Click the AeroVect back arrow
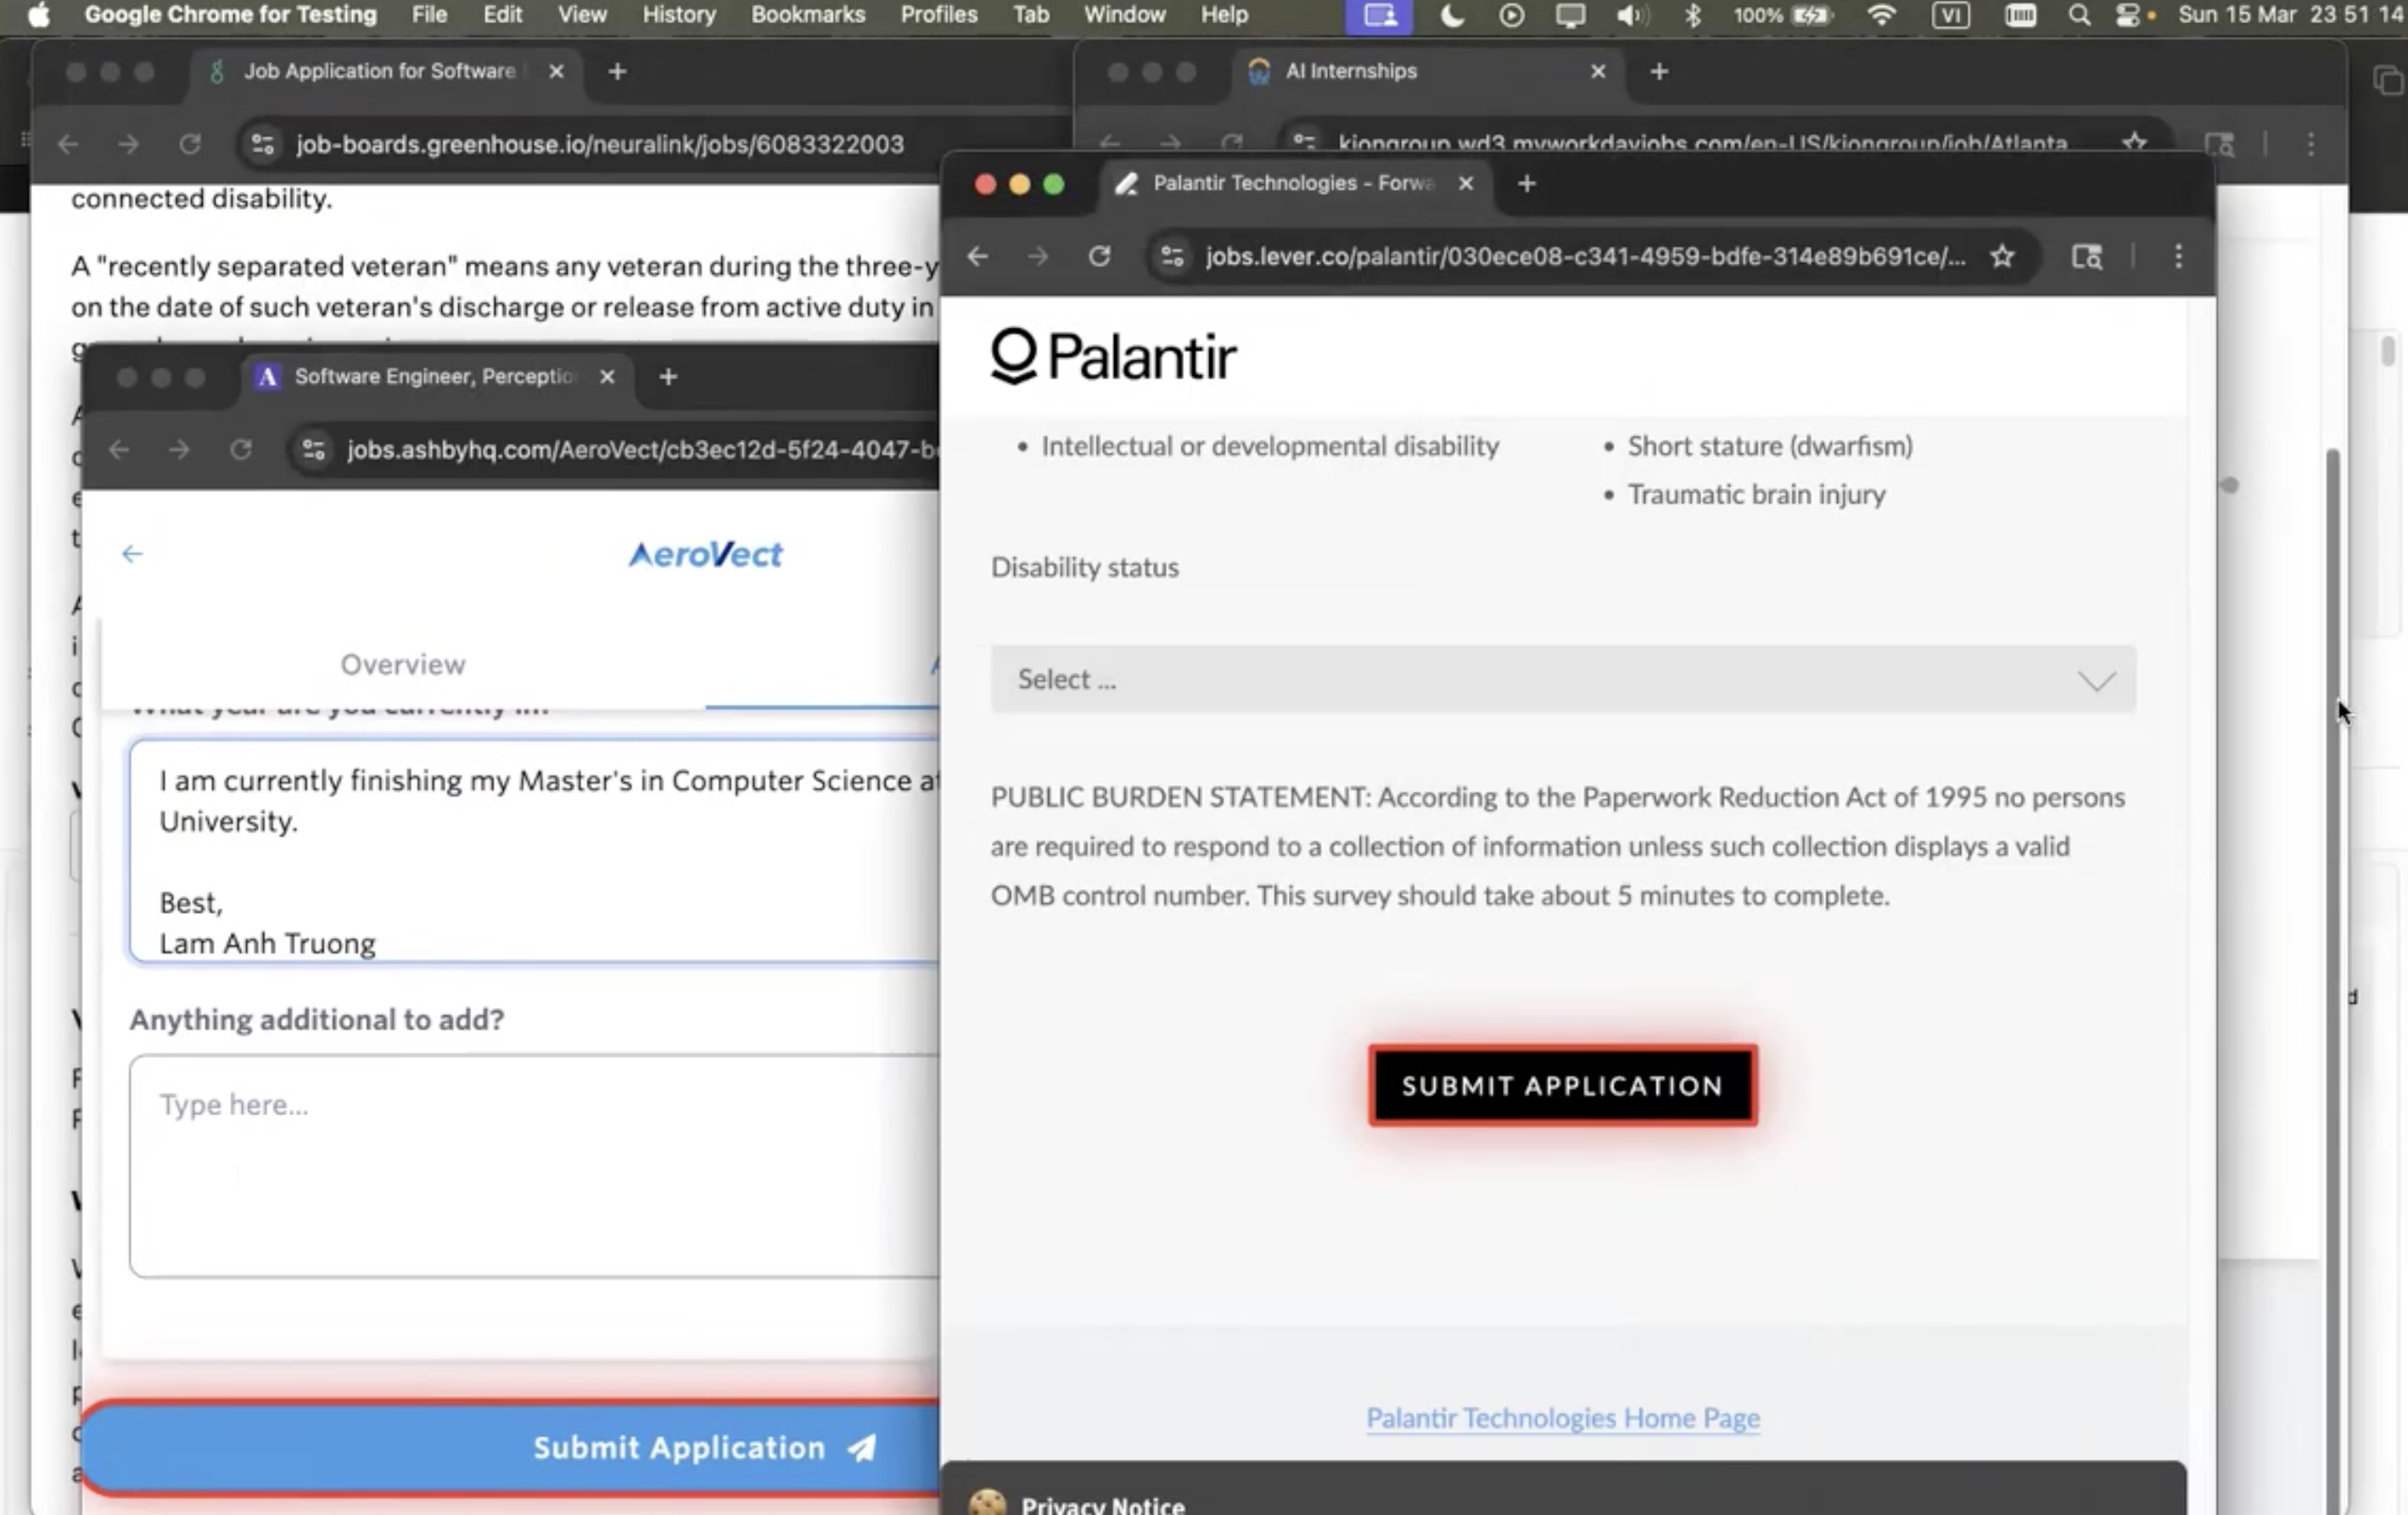This screenshot has height=1515, width=2408. pos(132,554)
